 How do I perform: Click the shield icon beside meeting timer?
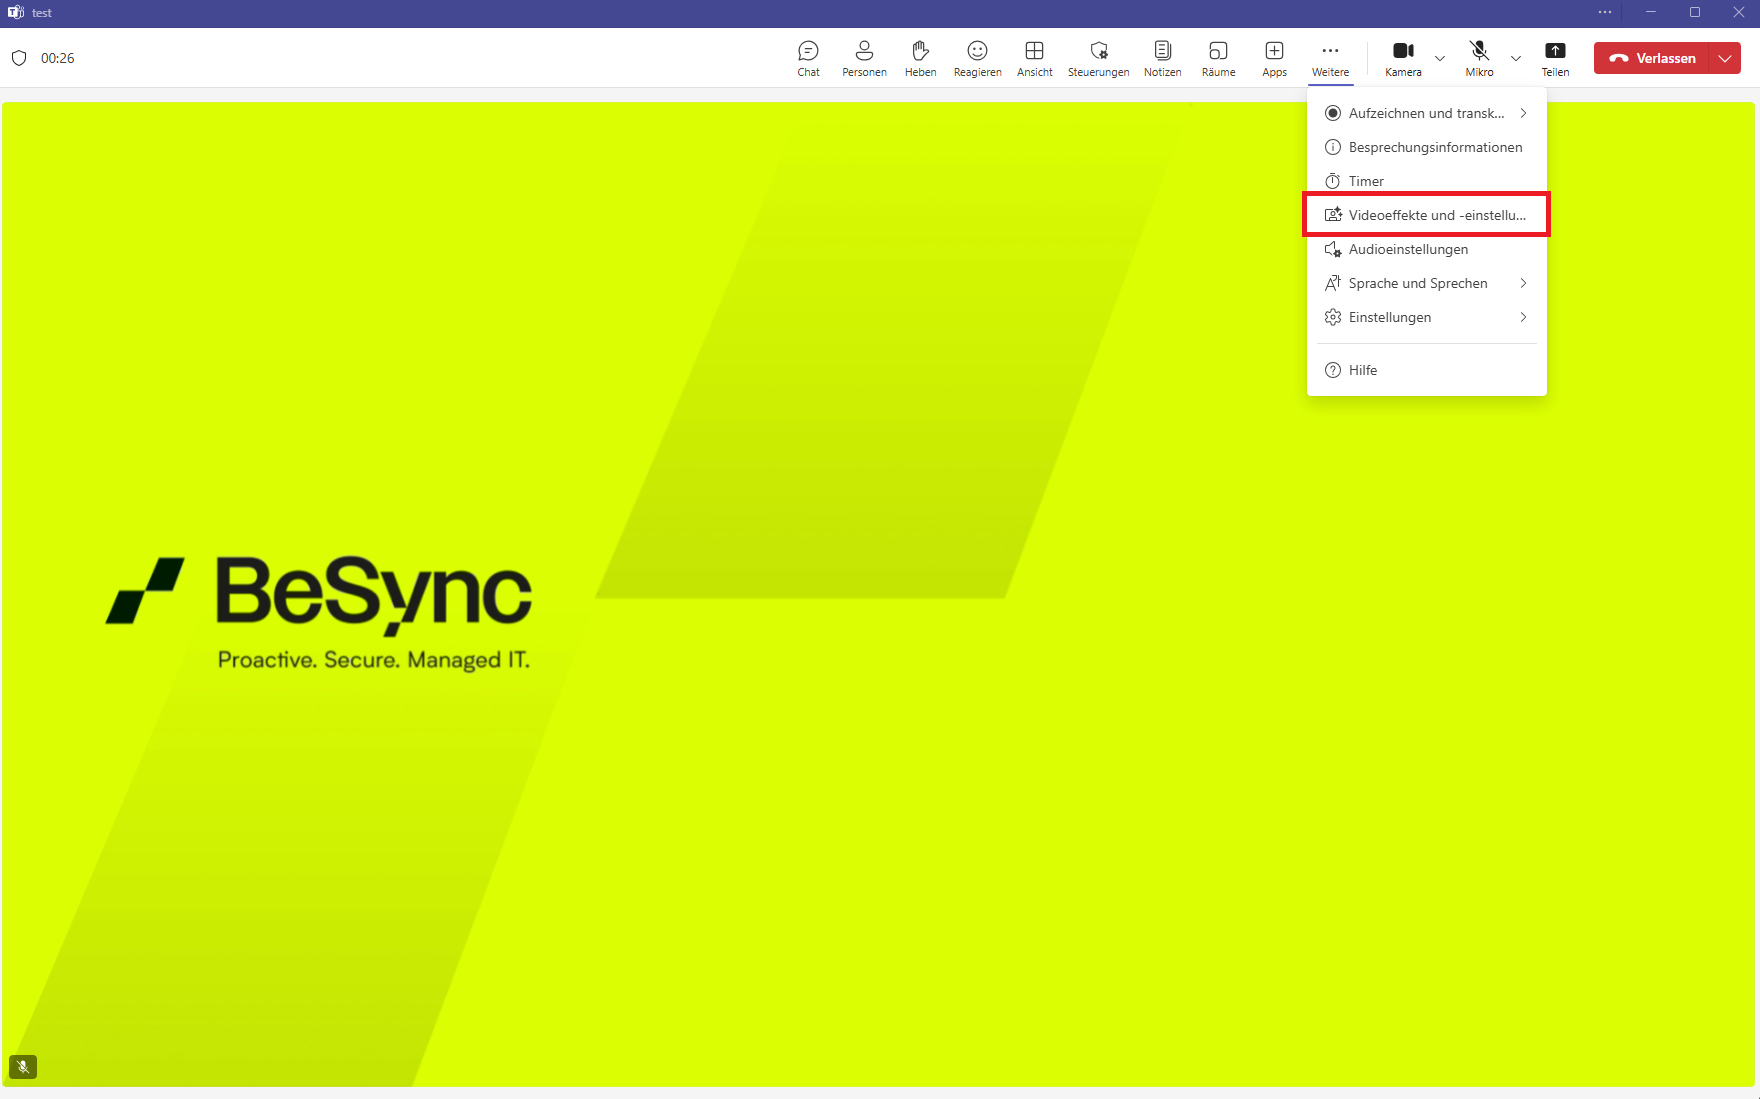pos(19,58)
